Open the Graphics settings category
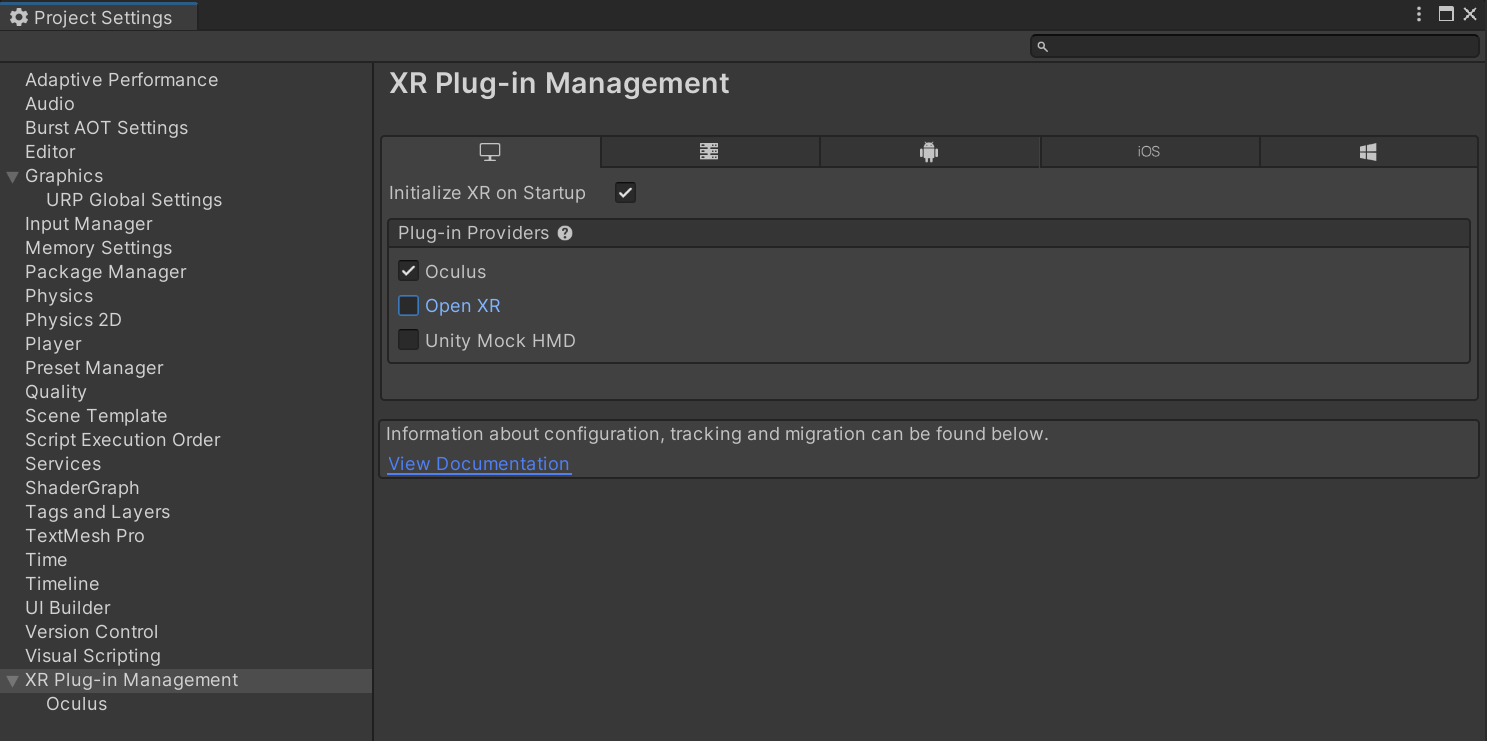Image resolution: width=1487 pixels, height=741 pixels. coord(64,176)
